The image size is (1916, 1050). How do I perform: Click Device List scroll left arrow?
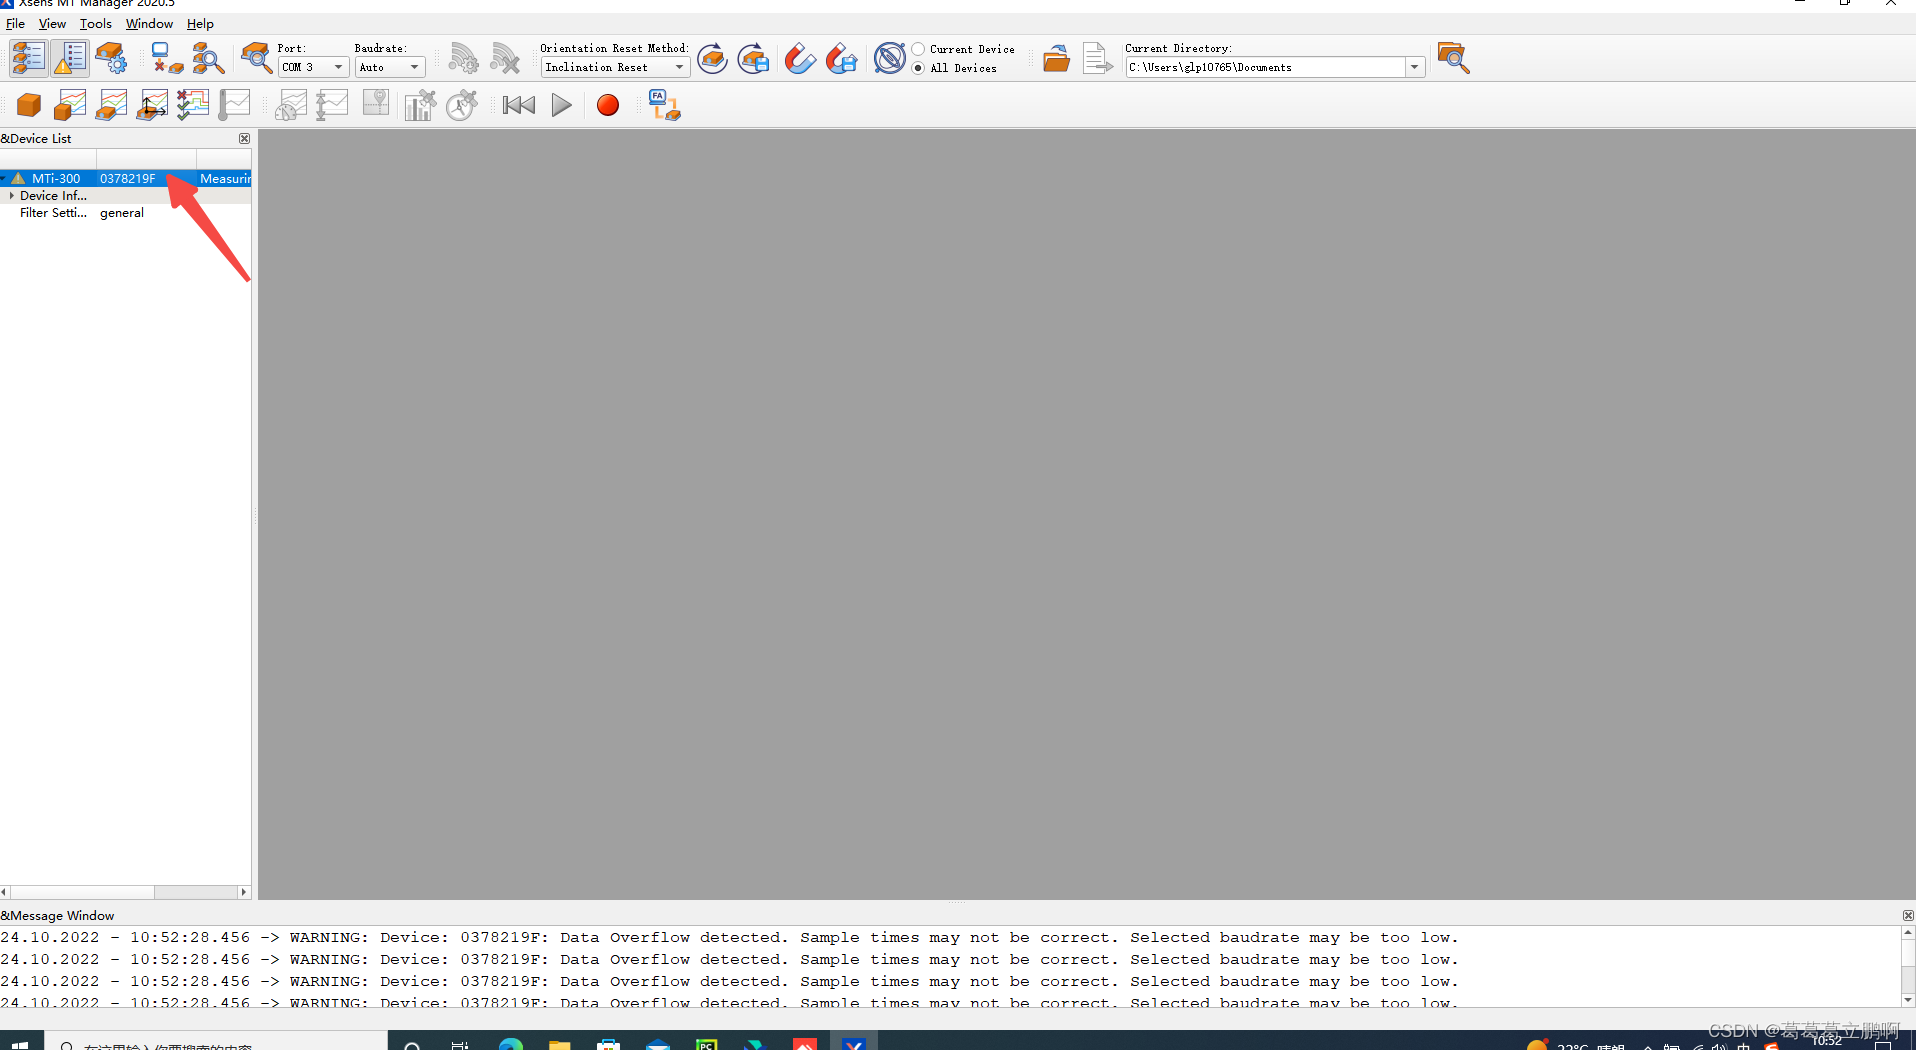(4, 892)
